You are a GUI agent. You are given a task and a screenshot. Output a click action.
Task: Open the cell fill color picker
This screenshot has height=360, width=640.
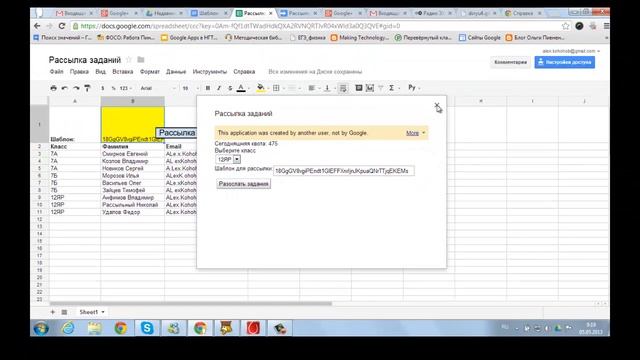click(x=262, y=88)
